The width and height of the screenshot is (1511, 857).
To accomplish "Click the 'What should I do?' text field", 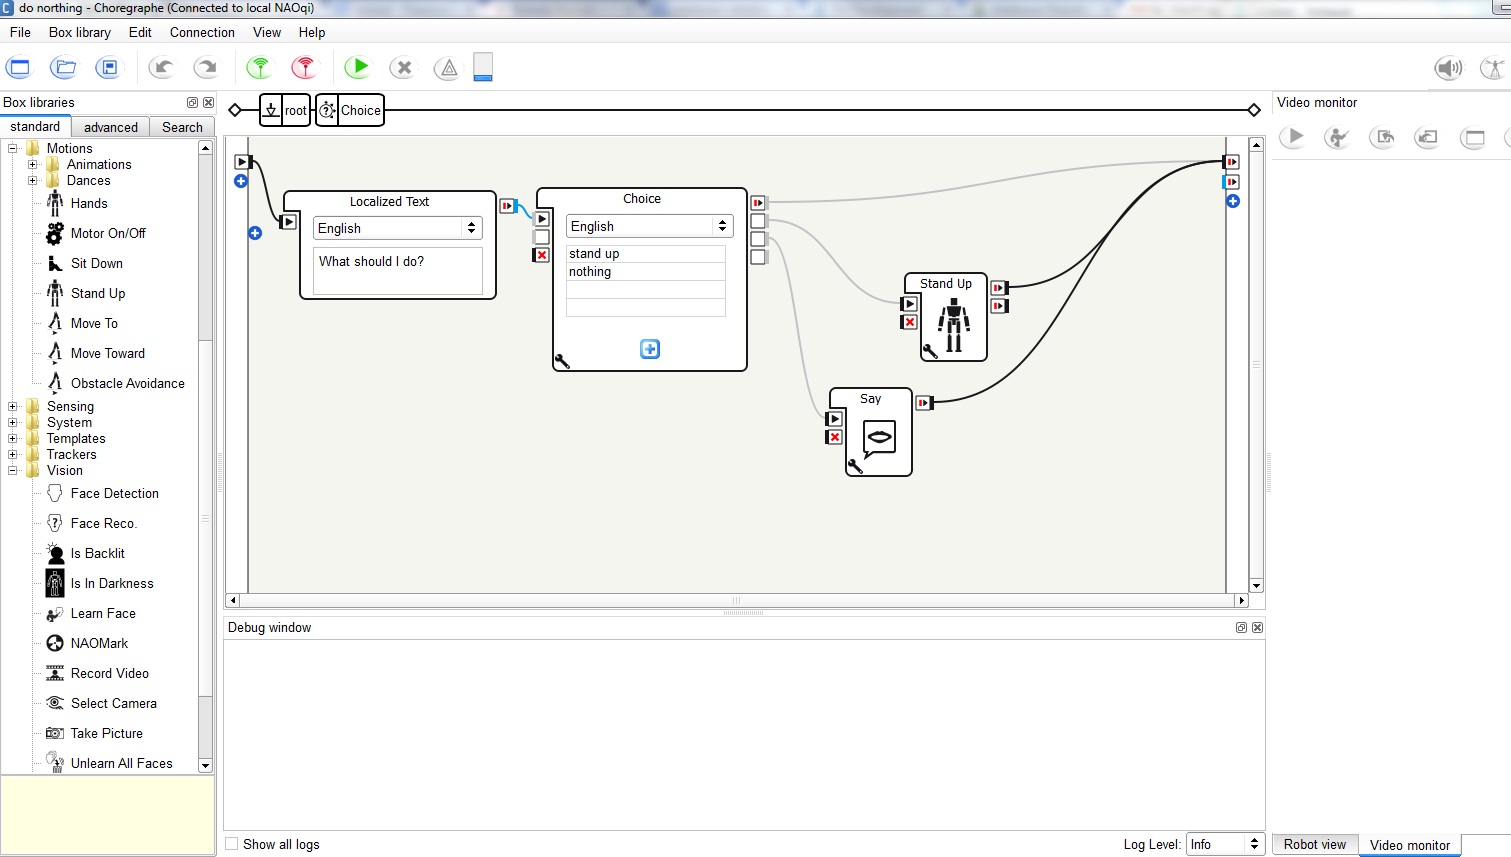I will click(398, 270).
